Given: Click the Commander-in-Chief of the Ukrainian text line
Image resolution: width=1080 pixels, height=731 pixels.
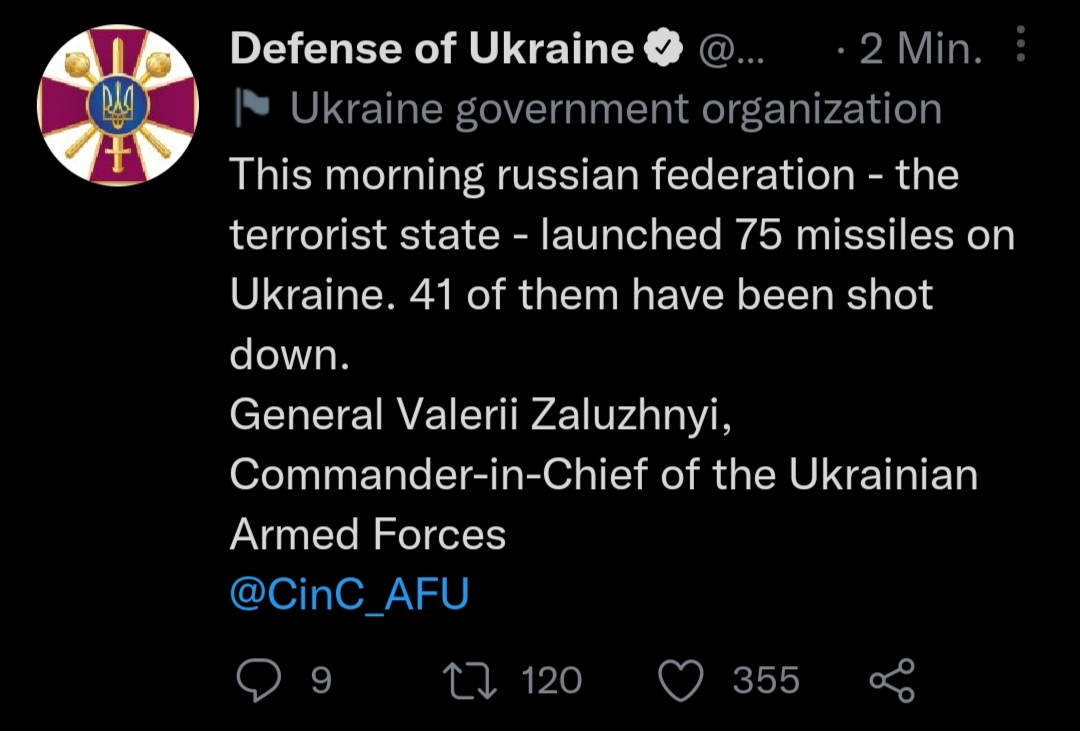Looking at the screenshot, I should point(603,475).
